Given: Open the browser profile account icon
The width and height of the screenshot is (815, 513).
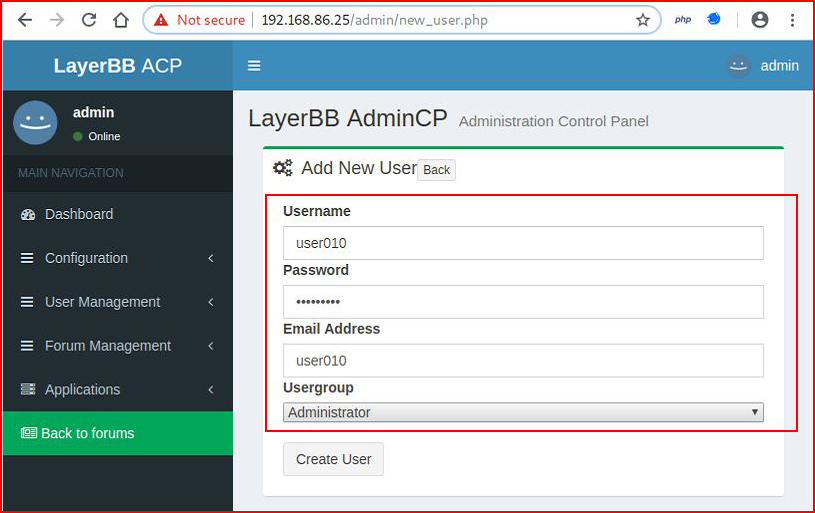Looking at the screenshot, I should click(760, 20).
